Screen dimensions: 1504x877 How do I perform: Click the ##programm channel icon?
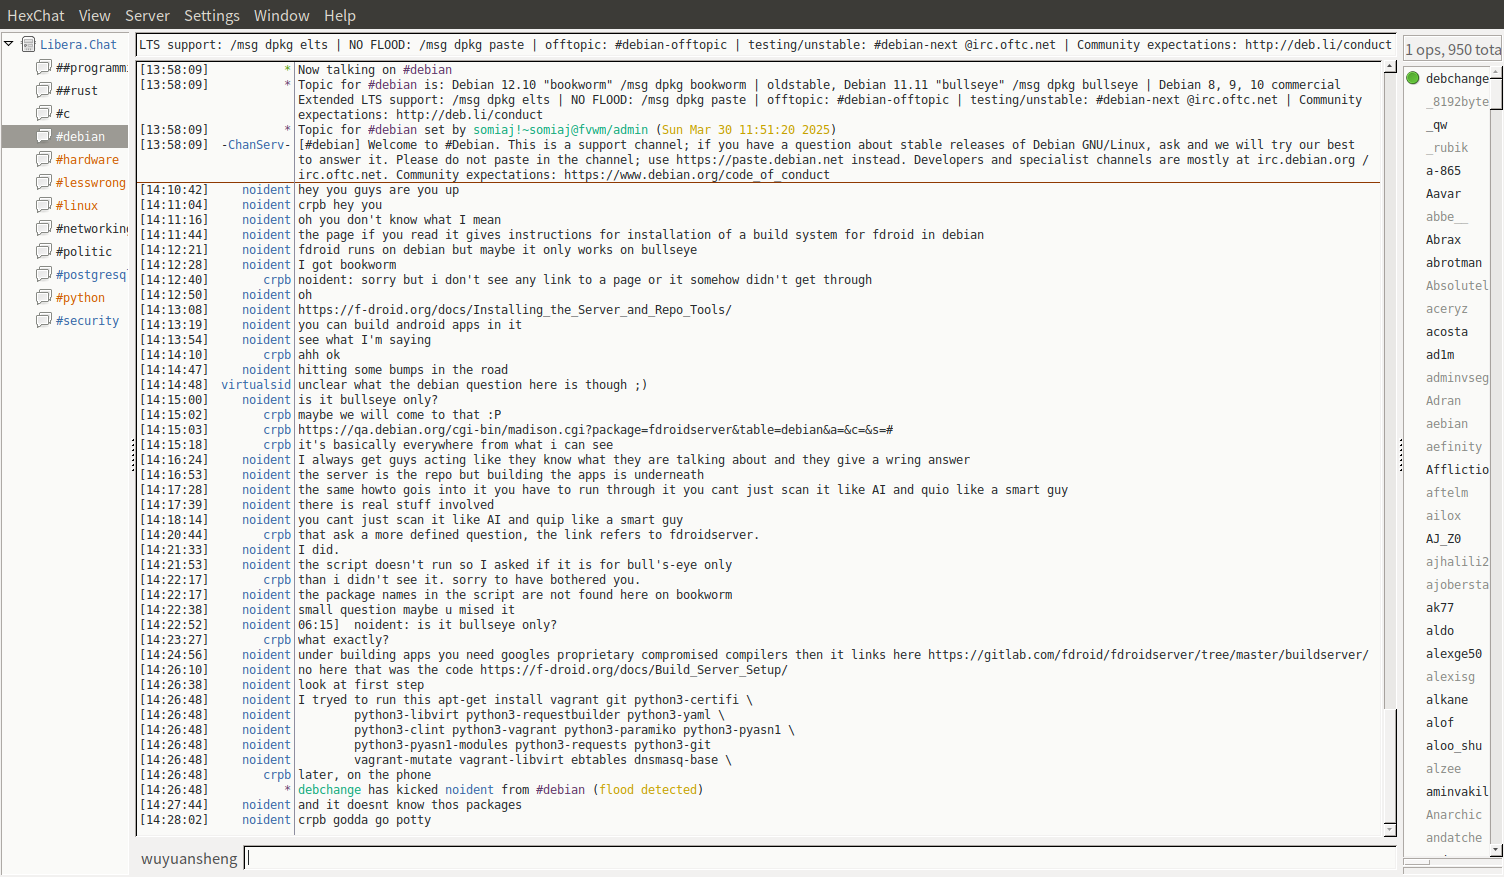pos(44,67)
